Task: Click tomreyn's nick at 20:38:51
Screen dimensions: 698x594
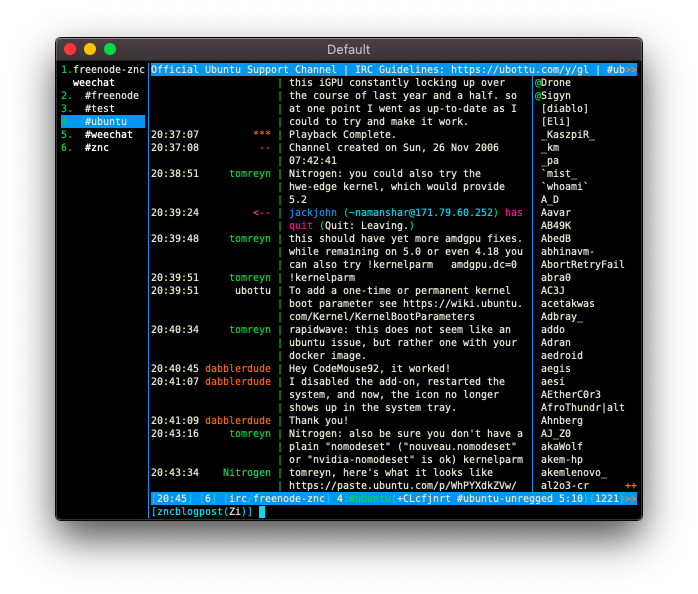Action: (250, 174)
